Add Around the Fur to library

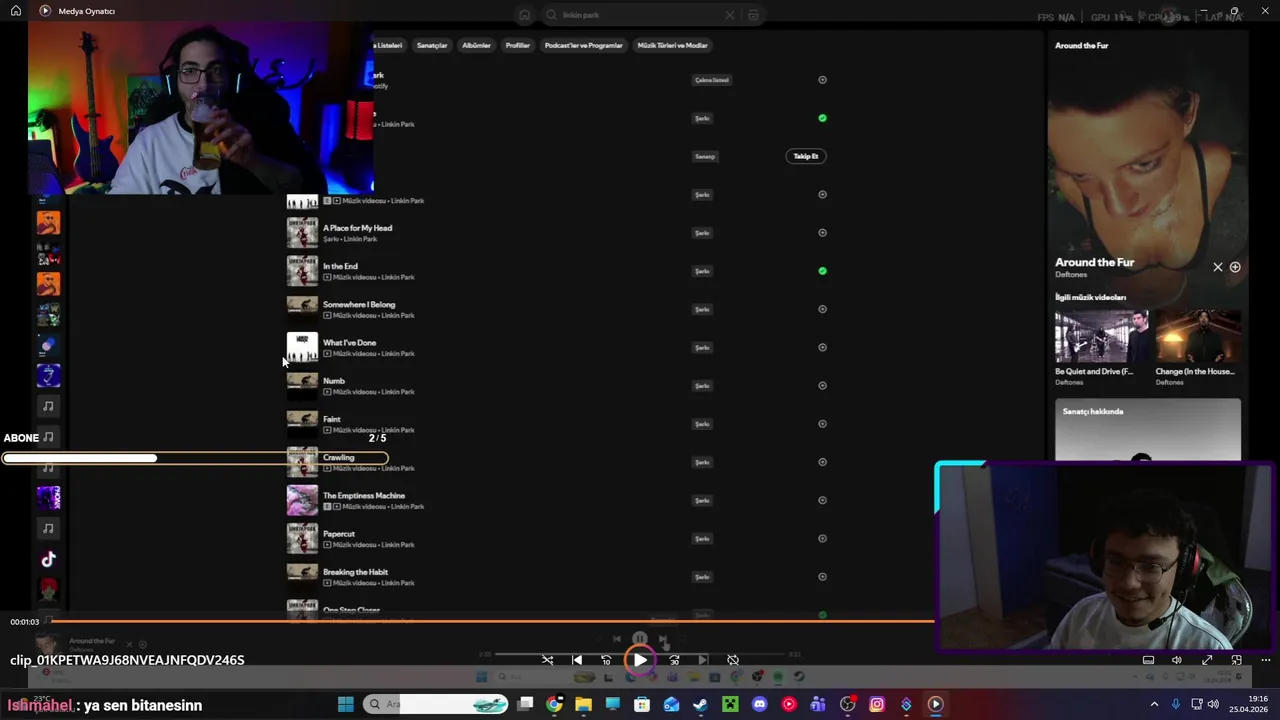pos(1235,267)
